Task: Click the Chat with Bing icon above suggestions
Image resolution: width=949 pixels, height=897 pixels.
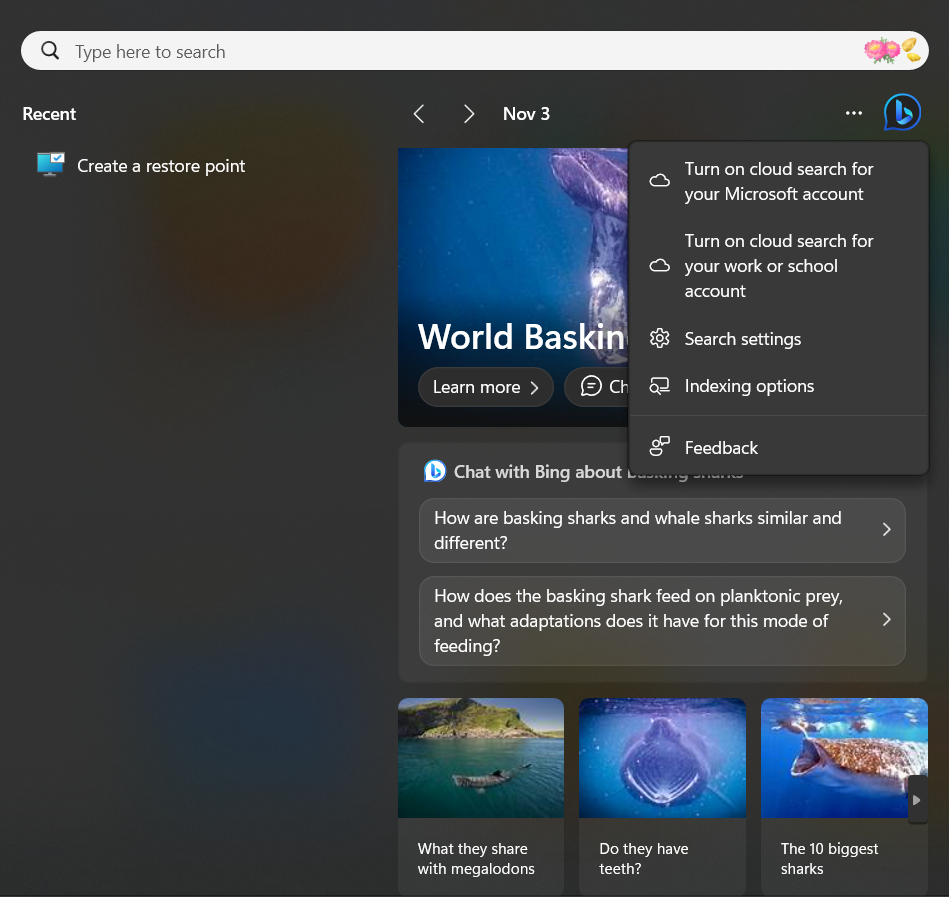Action: pyautogui.click(x=434, y=471)
